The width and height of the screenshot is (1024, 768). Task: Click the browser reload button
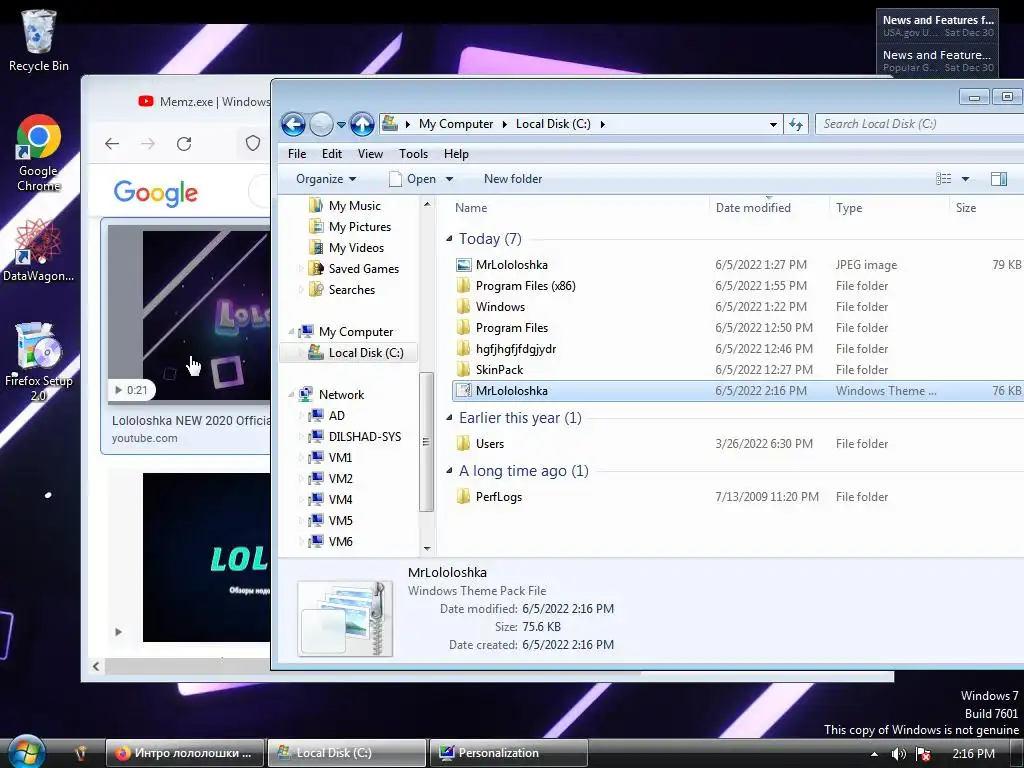(184, 144)
